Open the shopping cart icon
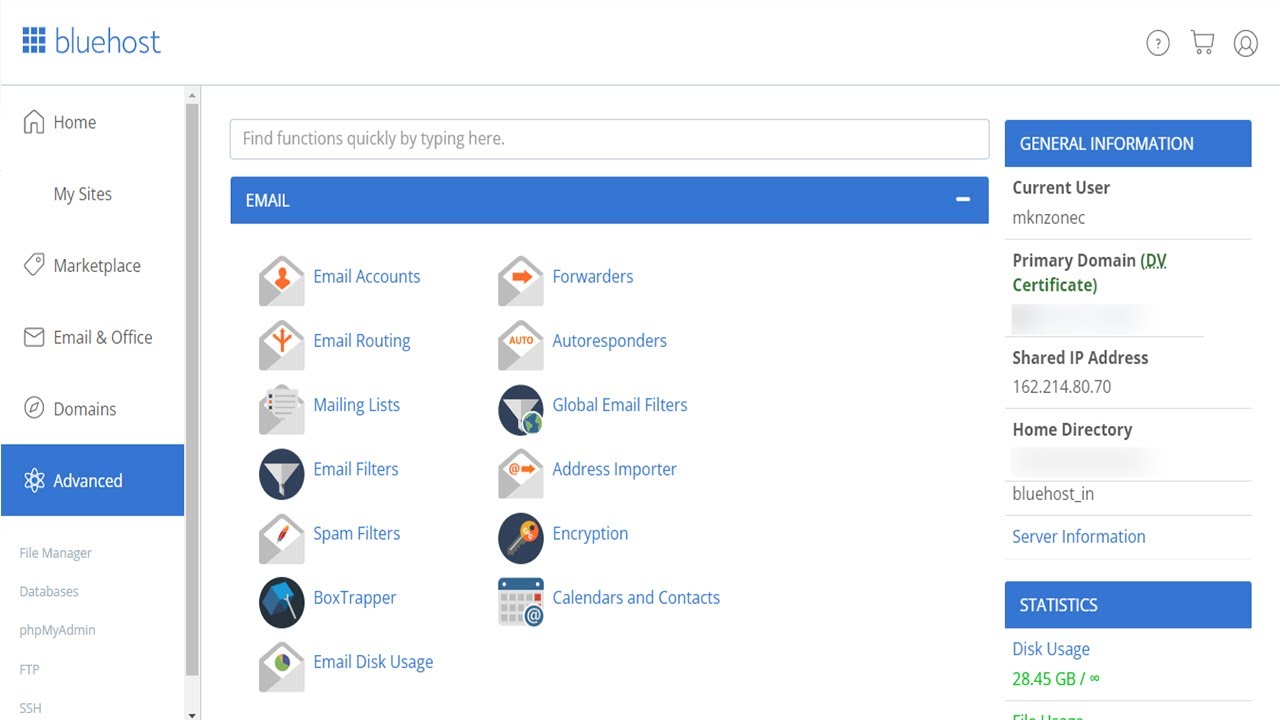 [x=1202, y=43]
